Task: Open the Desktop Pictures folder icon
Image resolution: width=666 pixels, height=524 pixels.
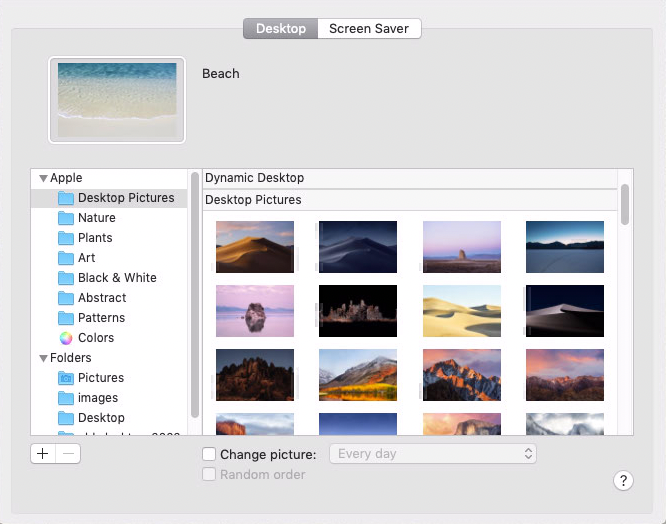Action: click(x=66, y=198)
